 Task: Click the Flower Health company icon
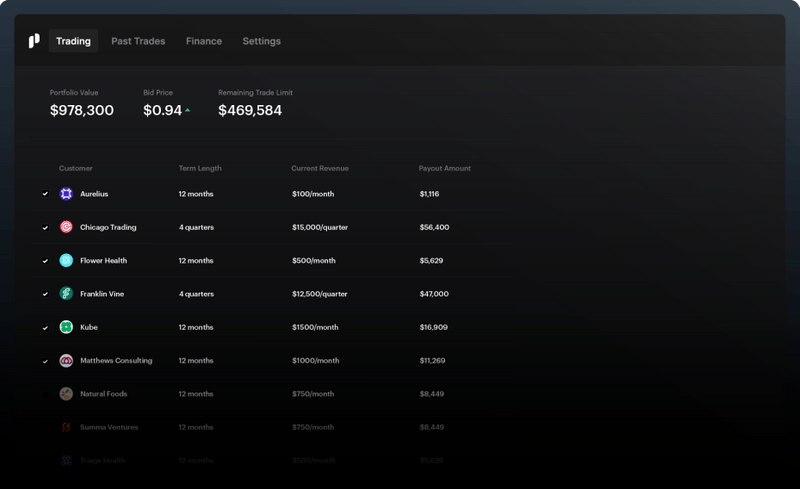(x=66, y=261)
